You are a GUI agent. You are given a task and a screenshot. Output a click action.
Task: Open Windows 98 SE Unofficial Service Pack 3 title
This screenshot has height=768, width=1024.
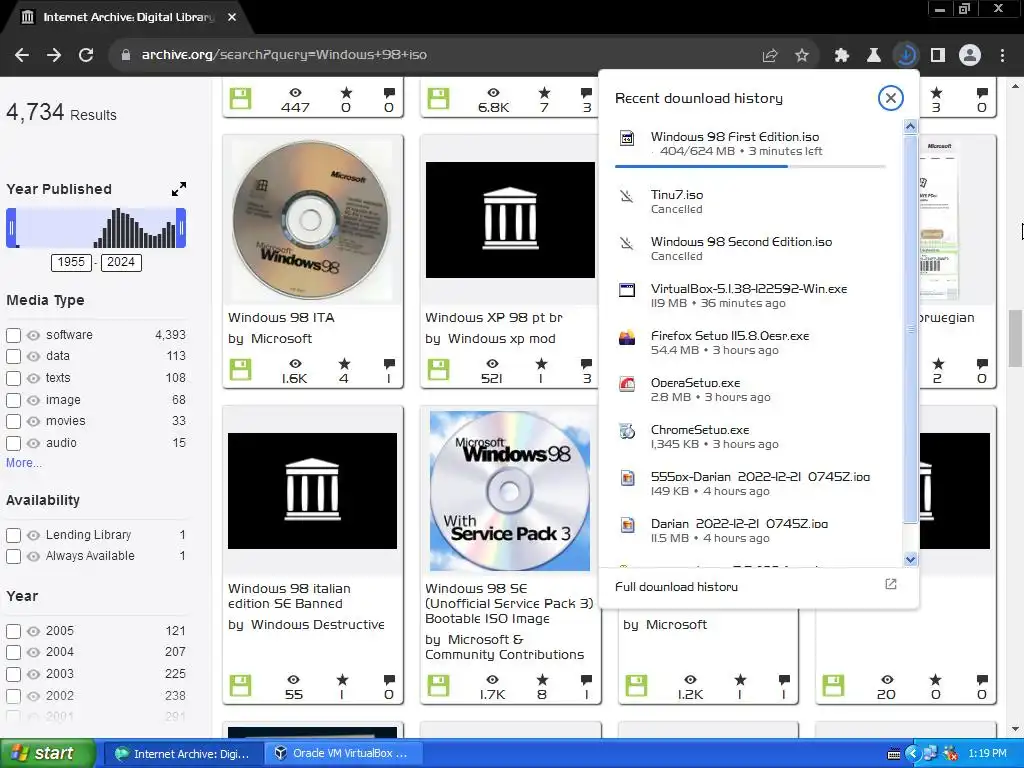(509, 603)
